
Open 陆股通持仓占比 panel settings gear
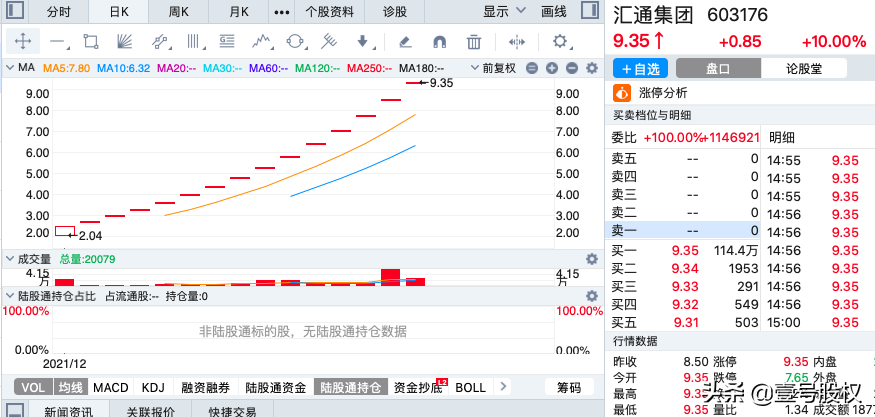click(592, 296)
